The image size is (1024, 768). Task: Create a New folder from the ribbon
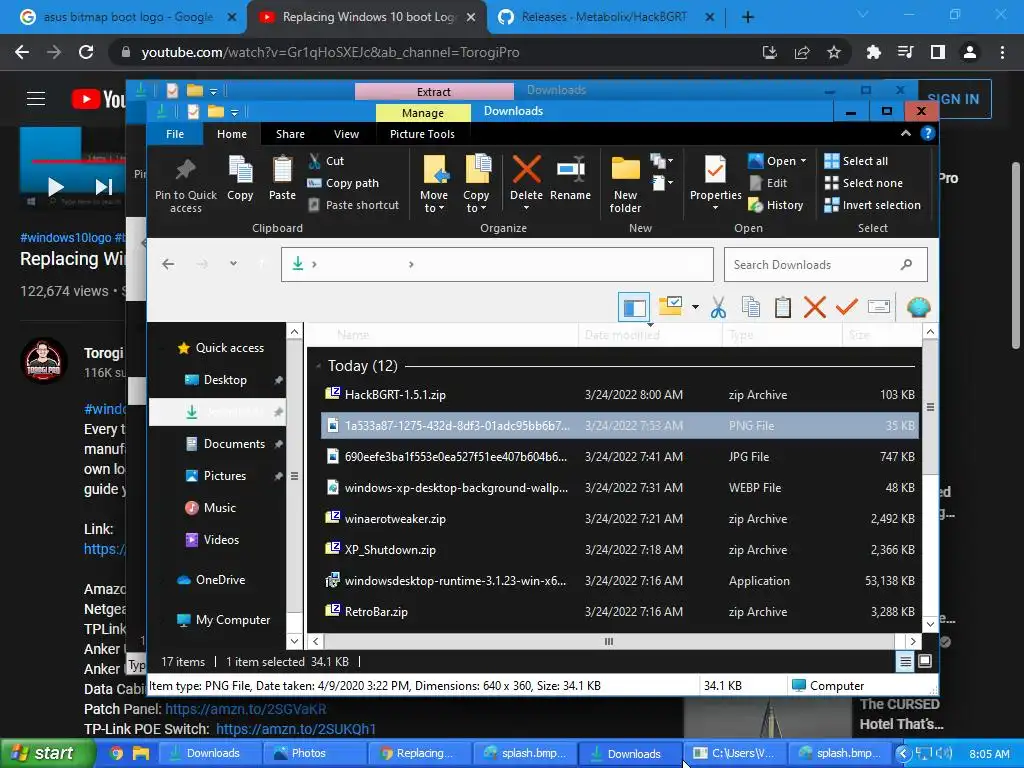[x=625, y=185]
